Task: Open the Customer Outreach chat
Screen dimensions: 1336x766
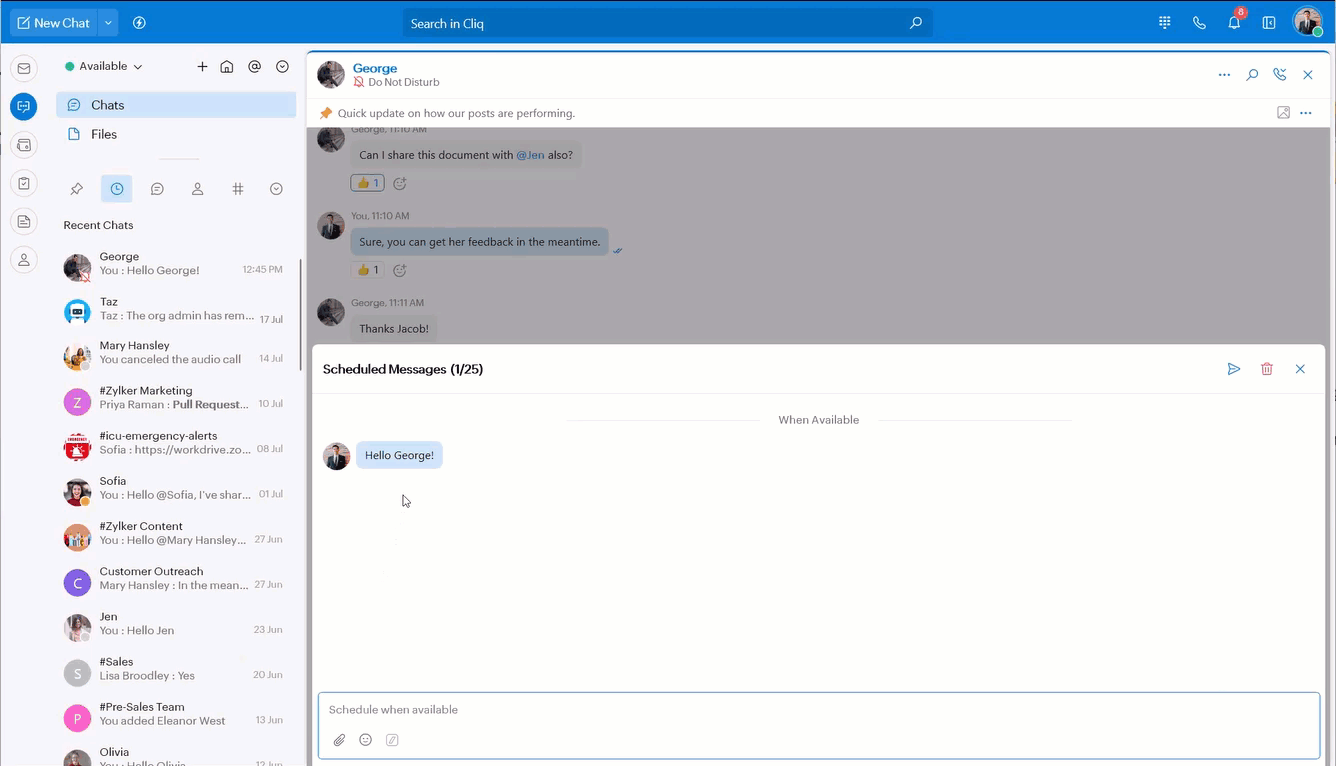Action: coord(176,581)
